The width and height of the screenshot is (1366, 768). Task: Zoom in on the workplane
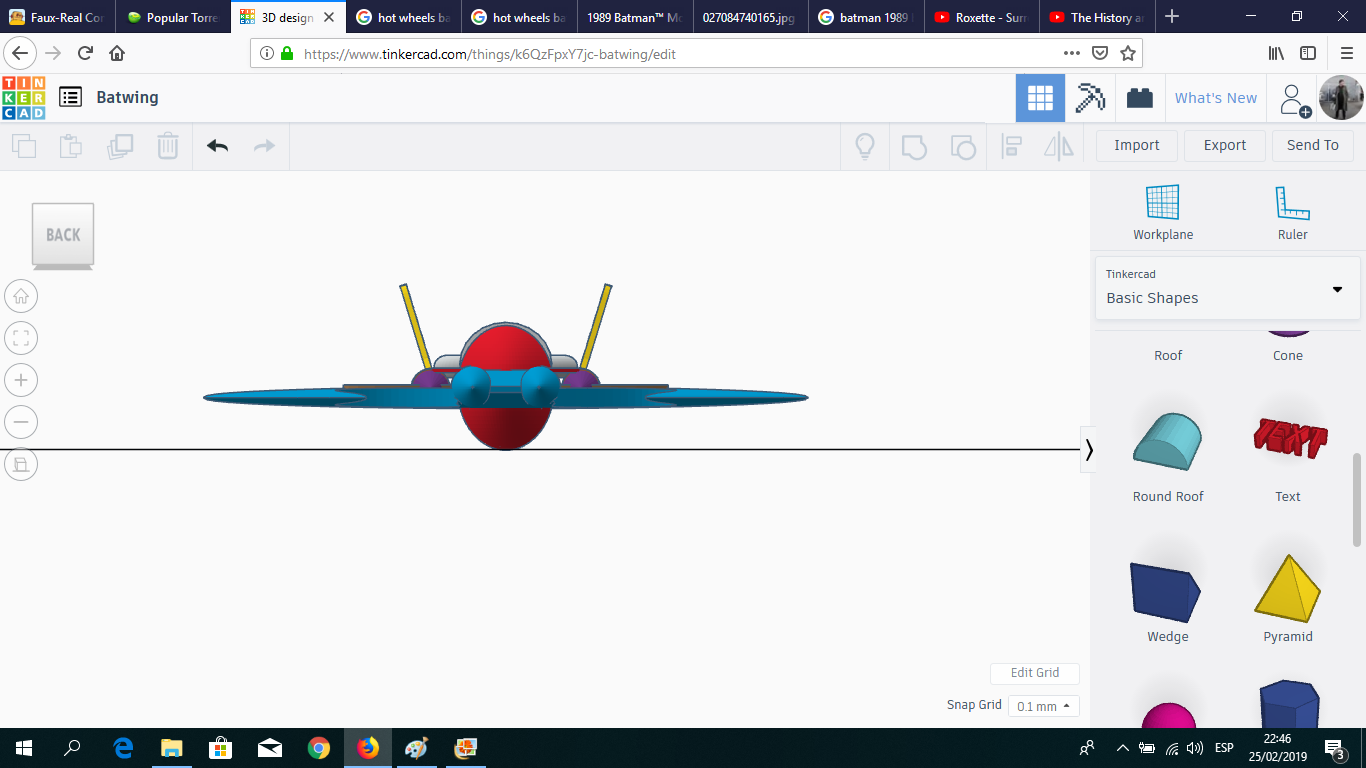(x=21, y=380)
